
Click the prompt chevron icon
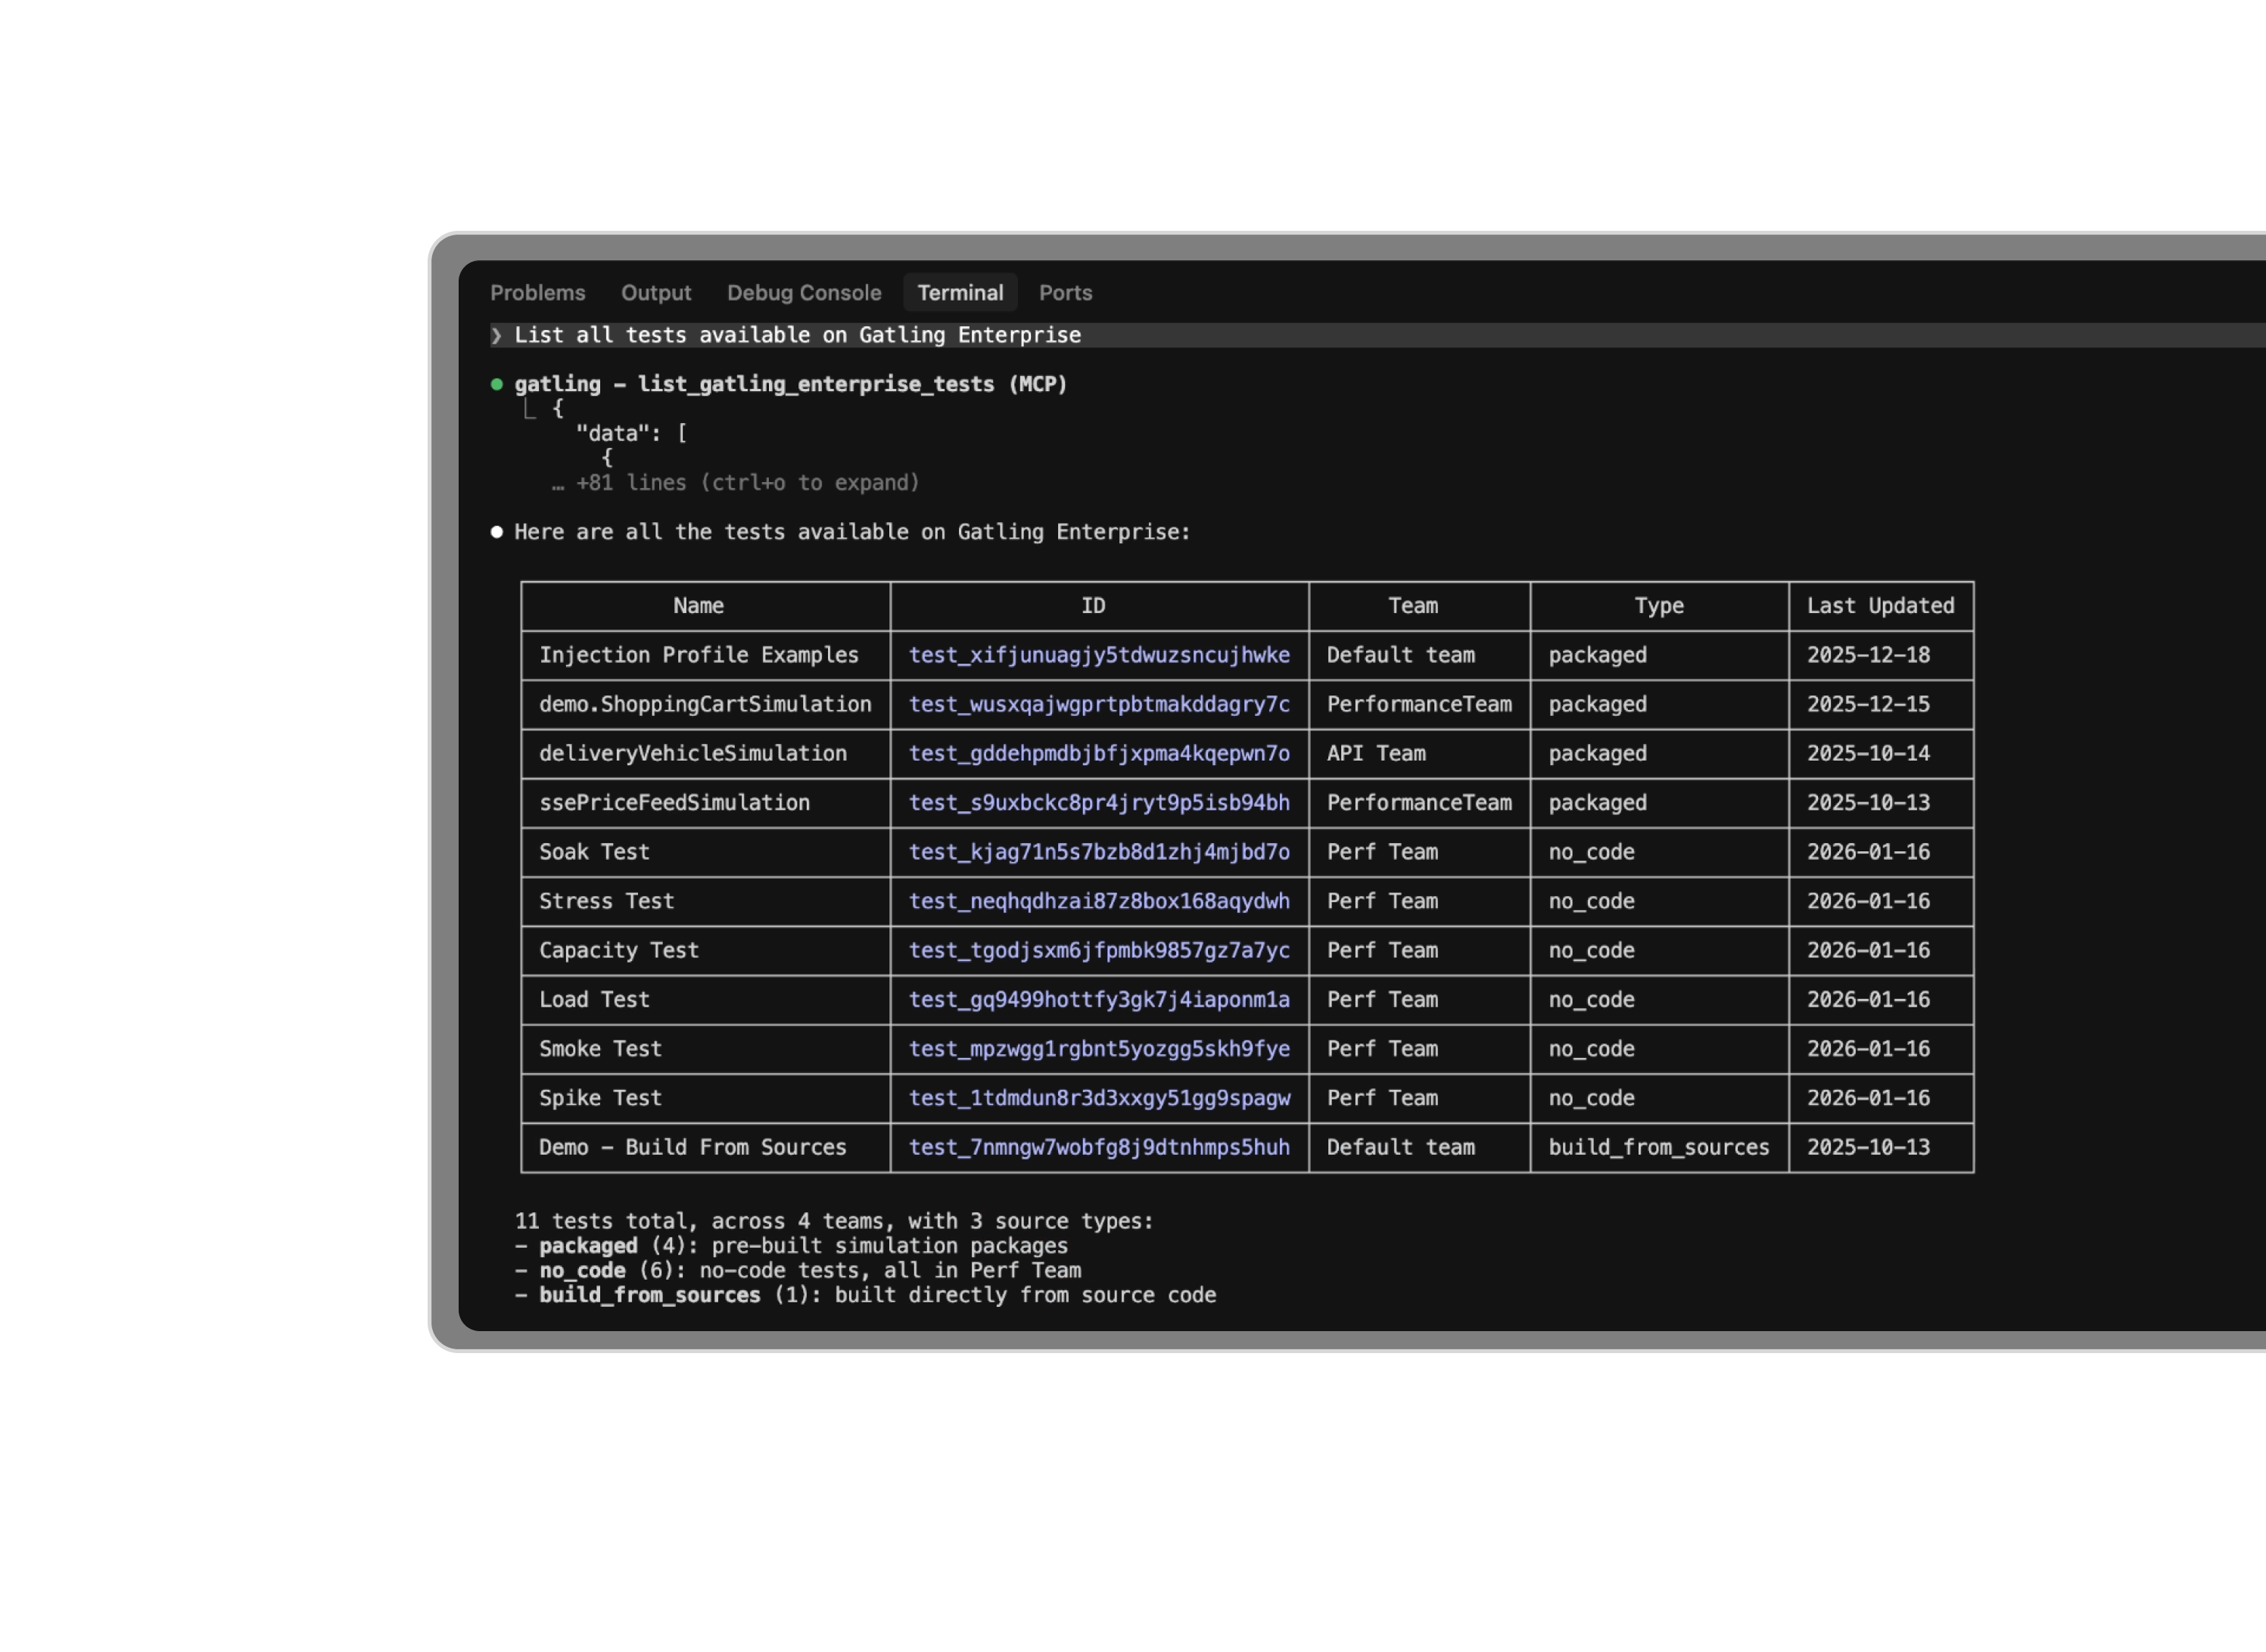[x=496, y=336]
